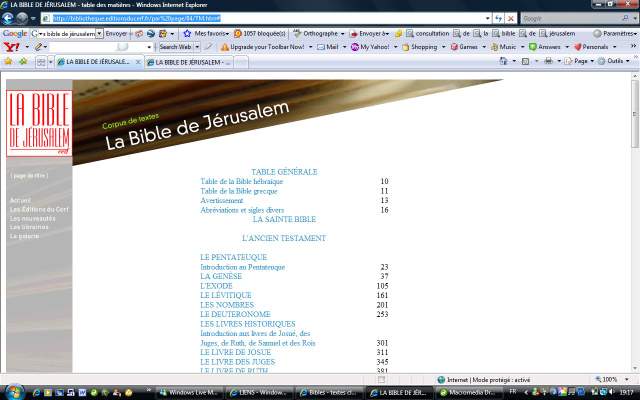Click the Search Web button
Screen dimensions: 640x400
pyautogui.click(x=175, y=47)
